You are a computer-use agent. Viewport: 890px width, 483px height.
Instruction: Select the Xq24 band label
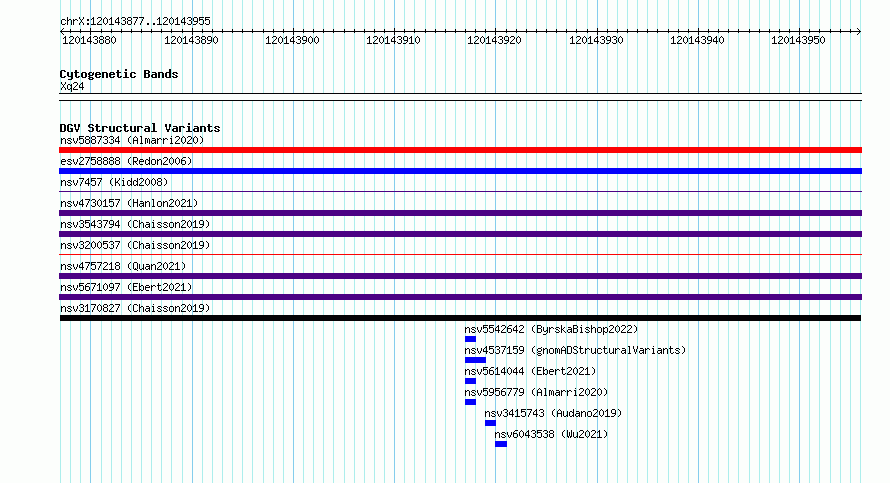72,87
